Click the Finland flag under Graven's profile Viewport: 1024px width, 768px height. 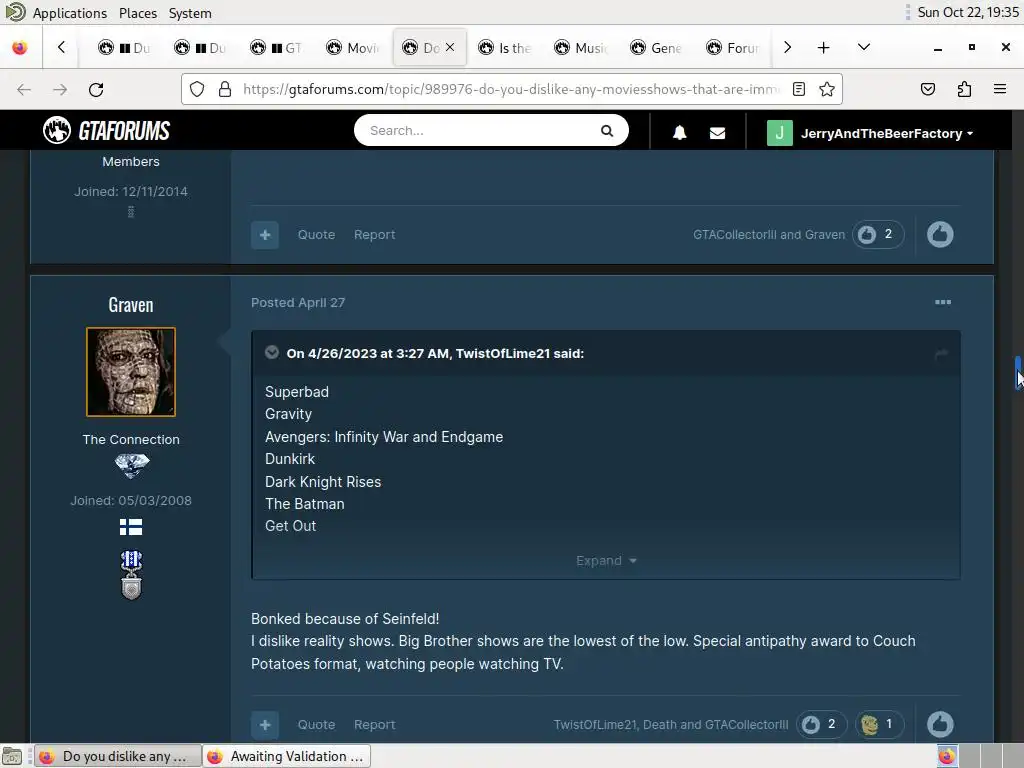(131, 527)
